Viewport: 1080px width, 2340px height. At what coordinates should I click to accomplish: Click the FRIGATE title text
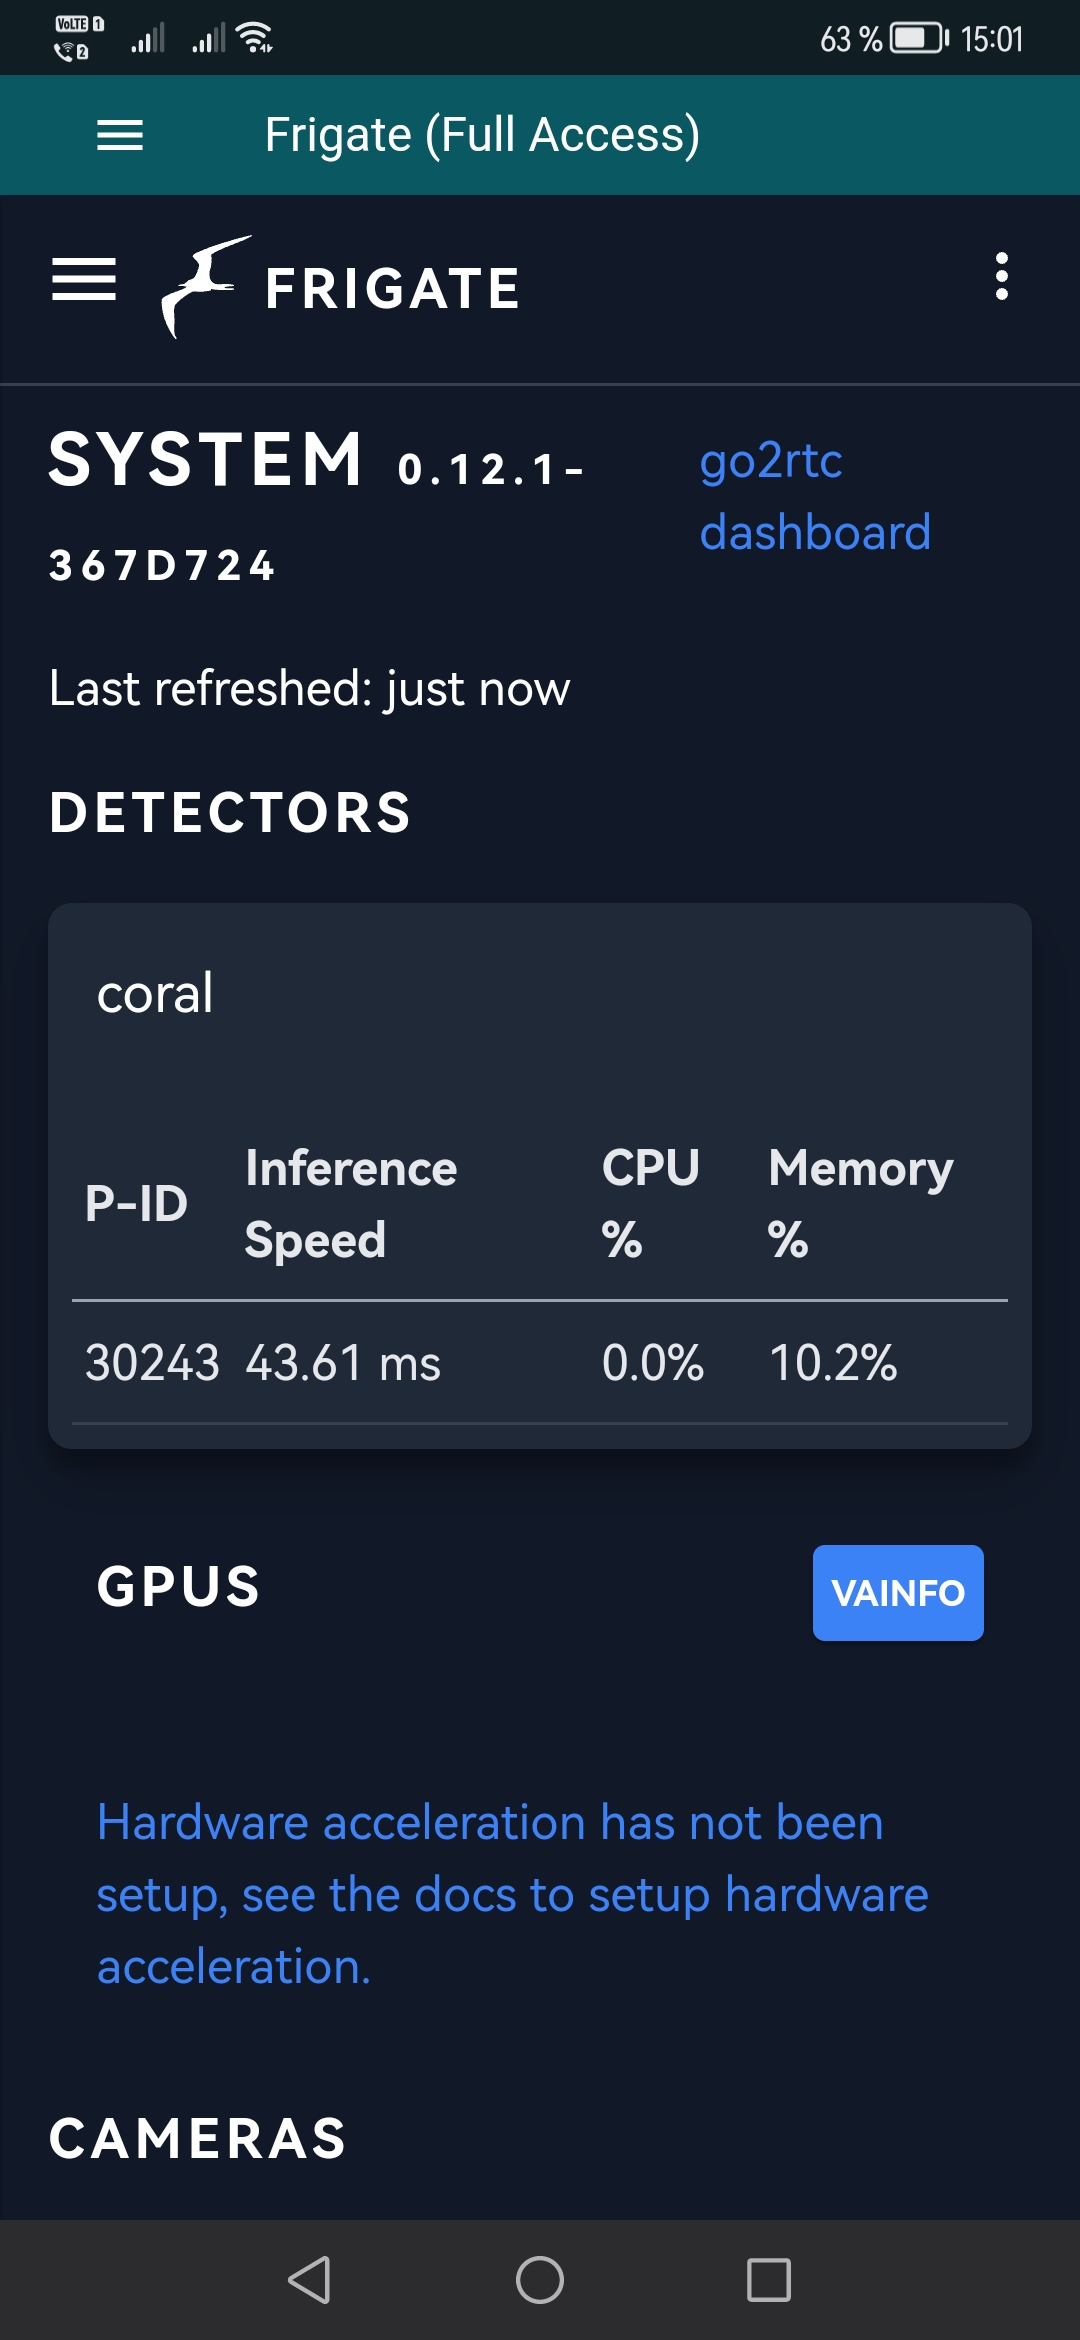pos(393,289)
